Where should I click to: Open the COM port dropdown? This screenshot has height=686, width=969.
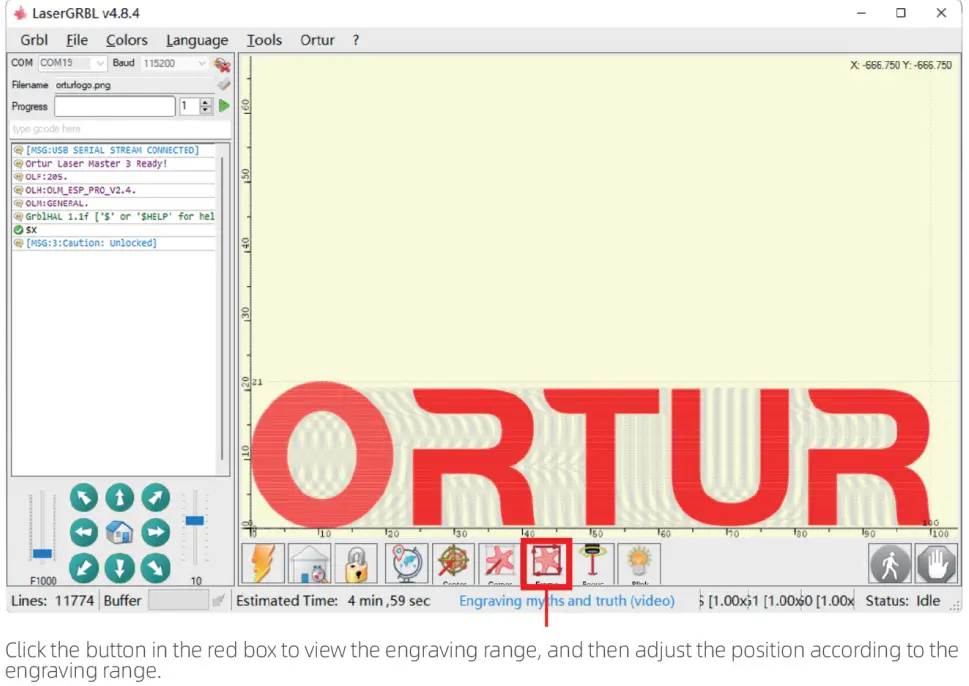pos(99,63)
